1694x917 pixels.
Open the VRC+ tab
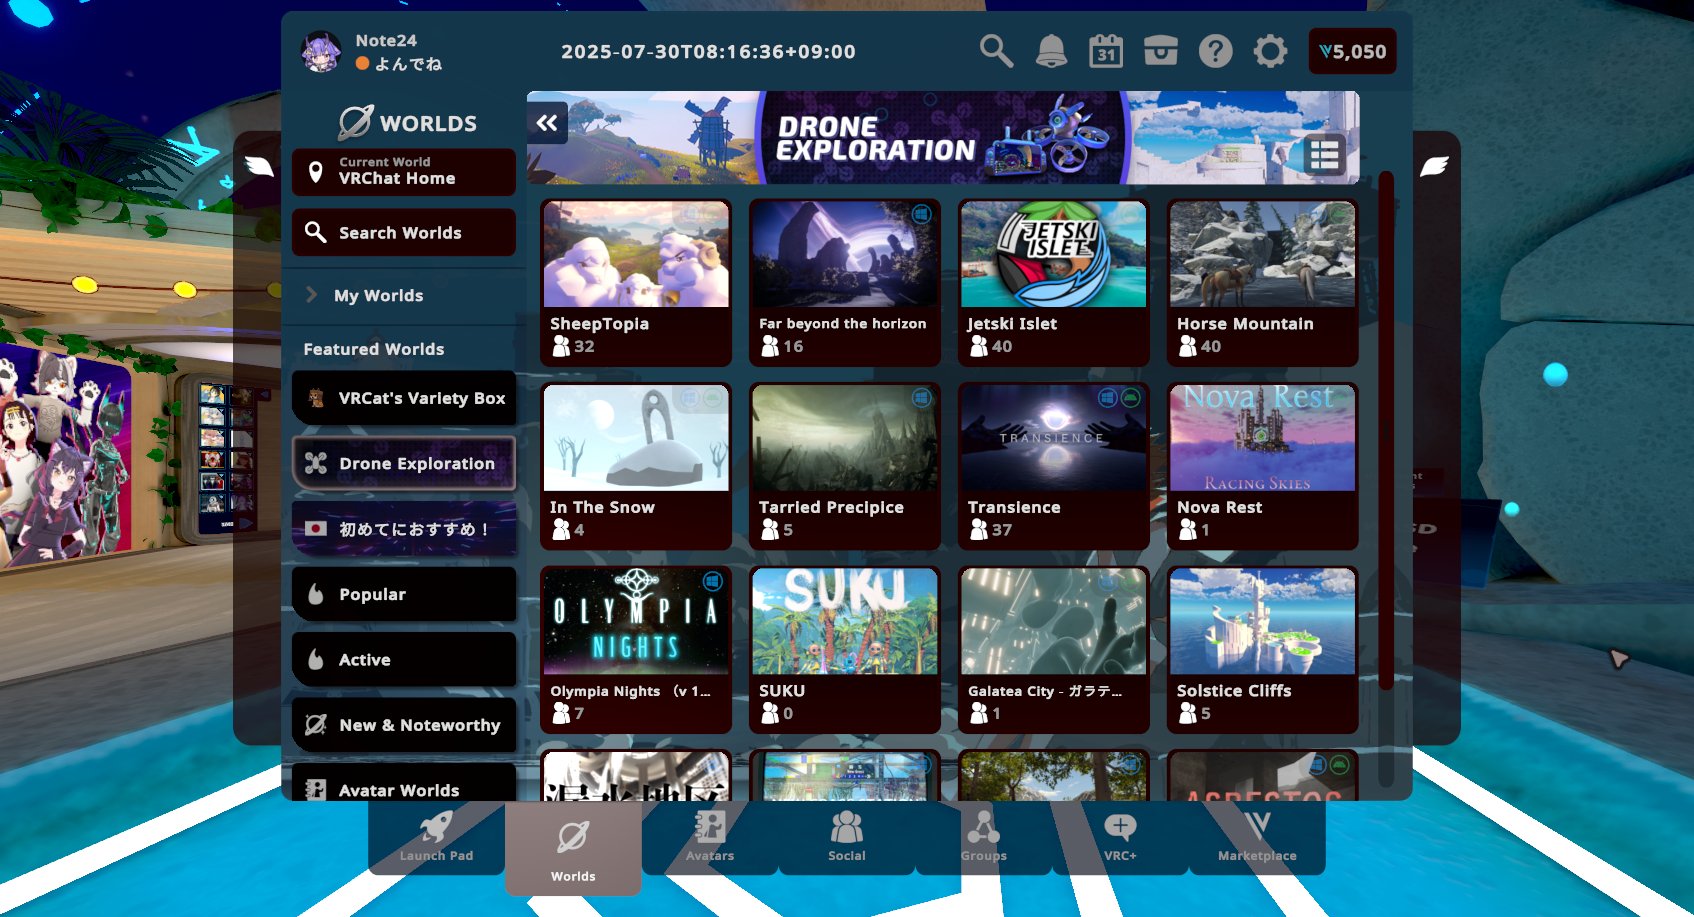[x=1120, y=838]
